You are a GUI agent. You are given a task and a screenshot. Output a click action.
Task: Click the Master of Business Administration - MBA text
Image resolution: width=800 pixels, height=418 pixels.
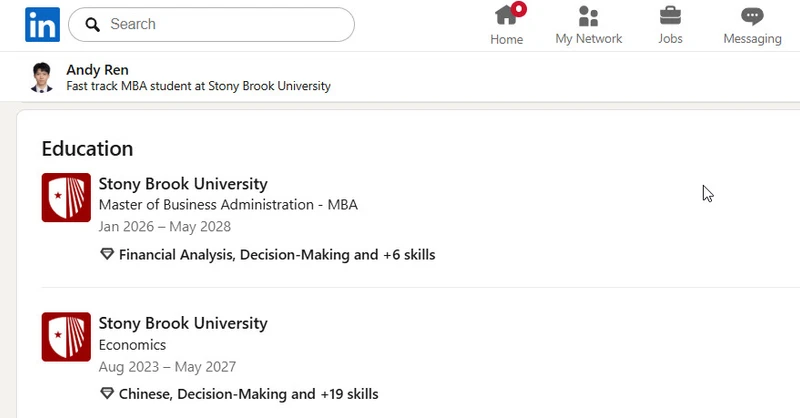coord(228,205)
